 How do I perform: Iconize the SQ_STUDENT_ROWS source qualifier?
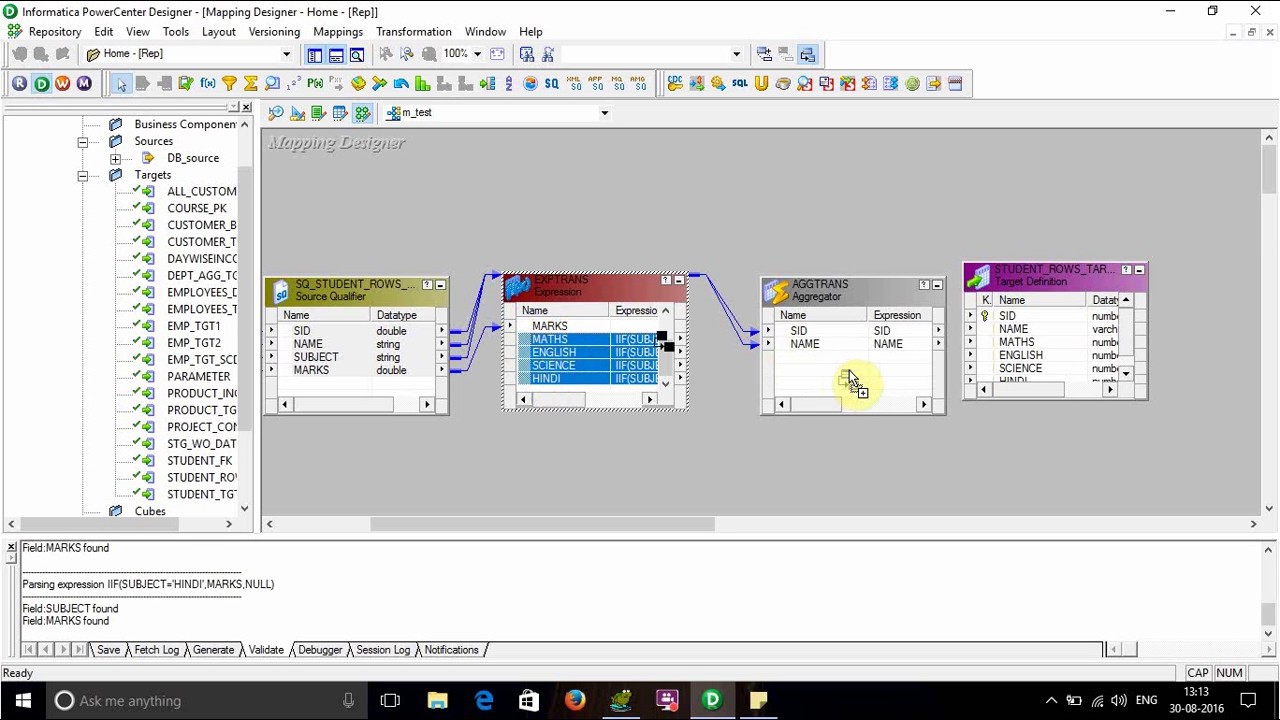440,286
